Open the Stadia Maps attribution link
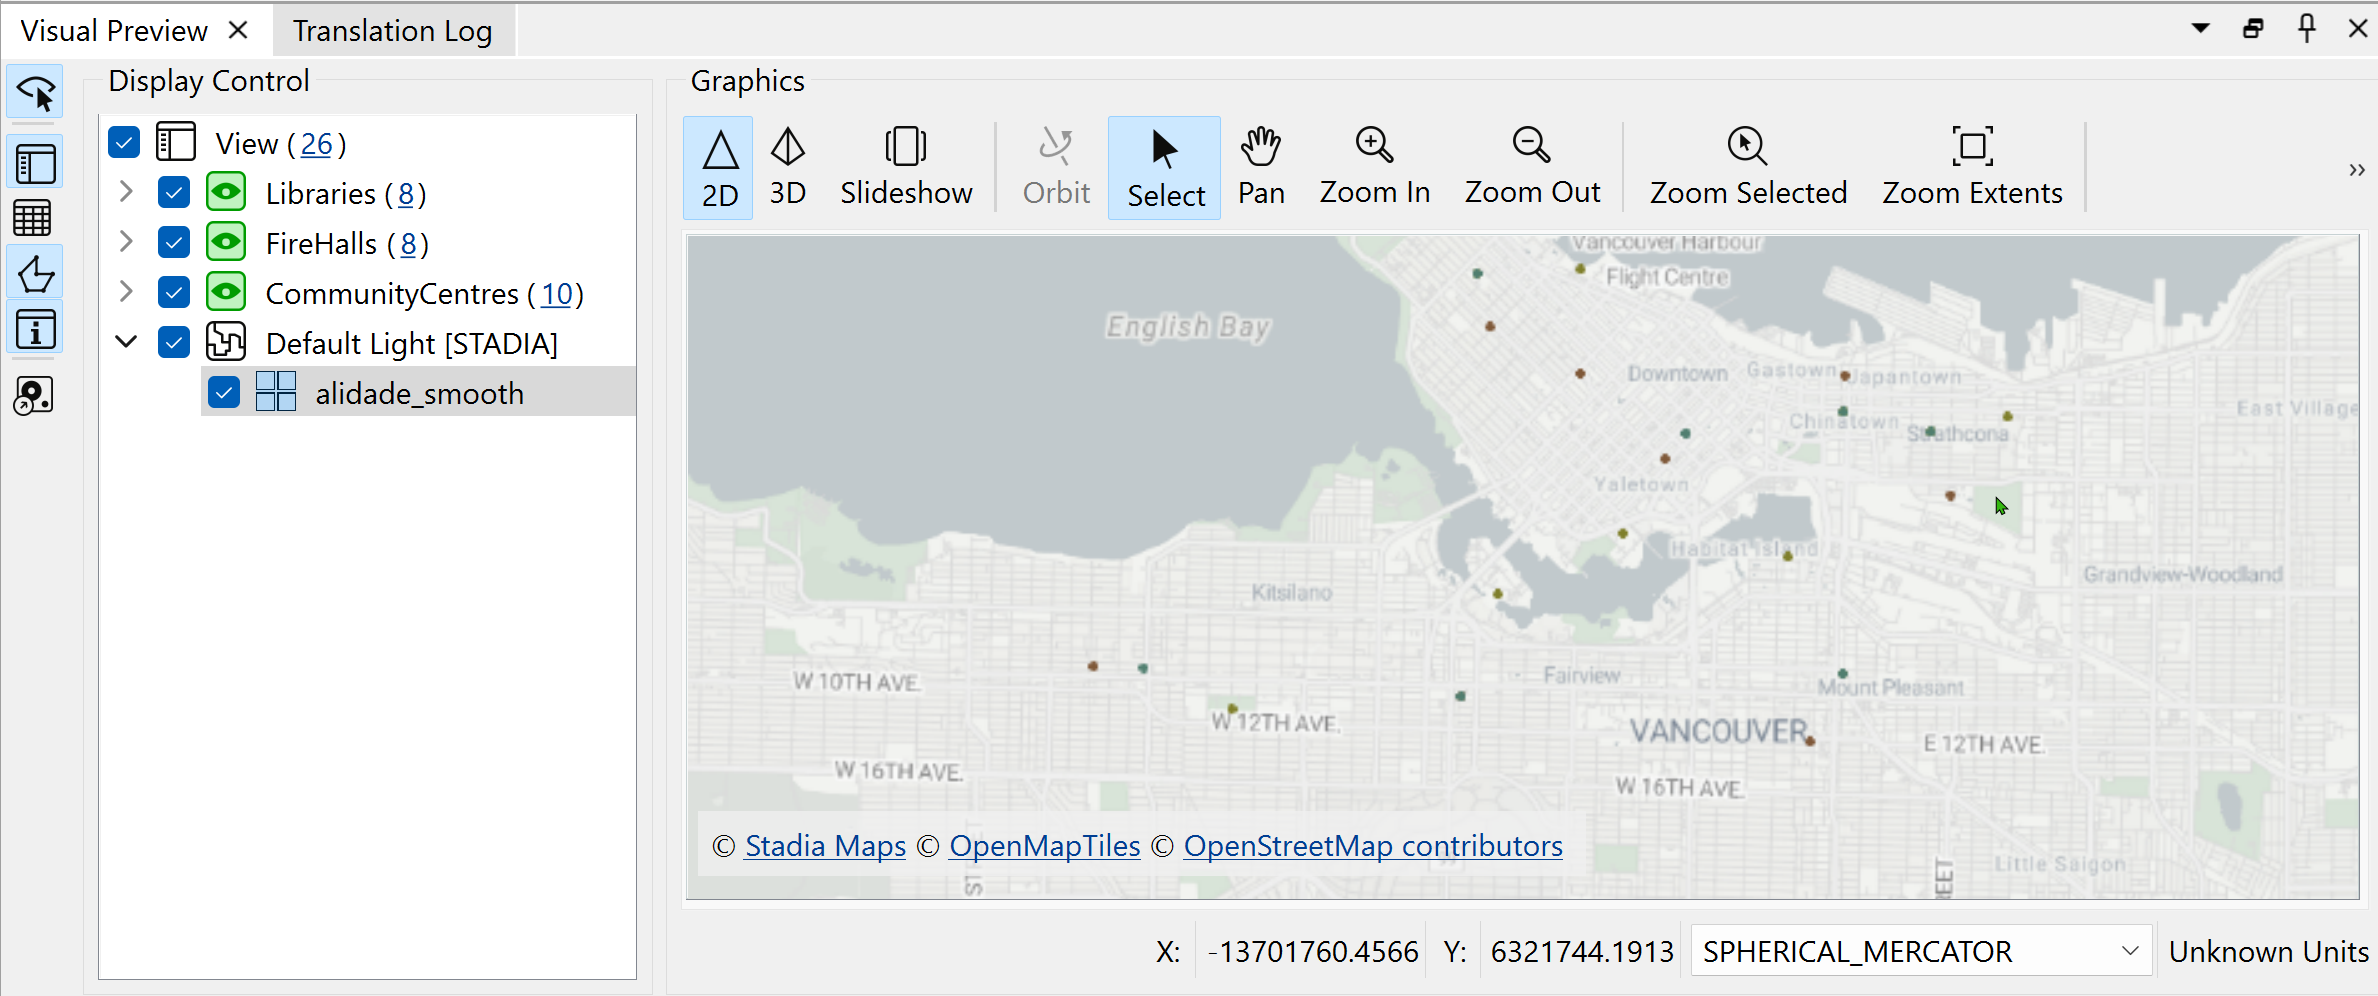The height and width of the screenshot is (996, 2378). [825, 846]
